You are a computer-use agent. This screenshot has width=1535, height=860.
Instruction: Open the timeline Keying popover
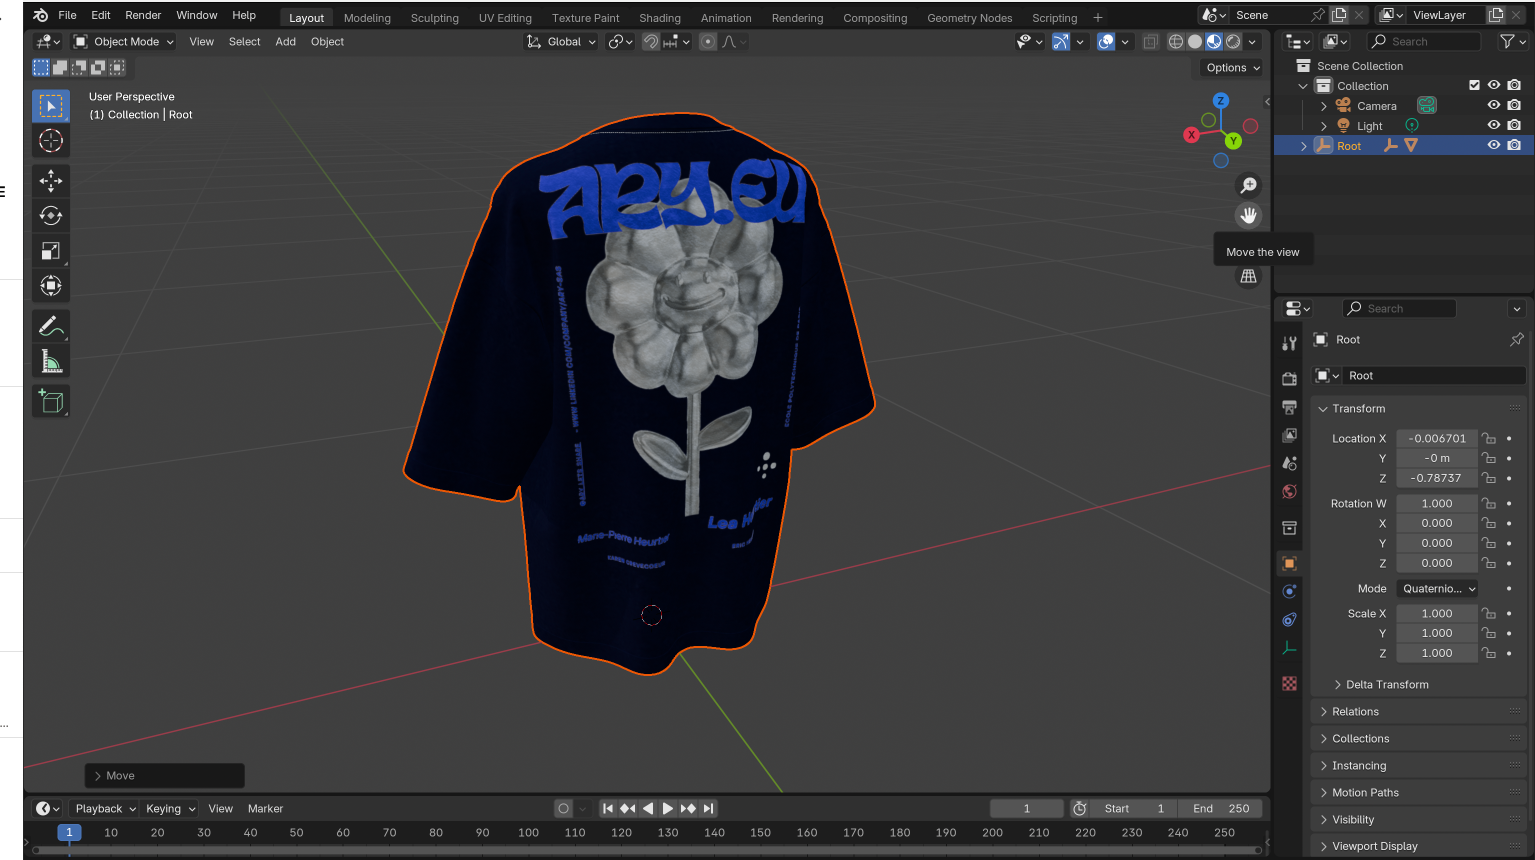(168, 808)
